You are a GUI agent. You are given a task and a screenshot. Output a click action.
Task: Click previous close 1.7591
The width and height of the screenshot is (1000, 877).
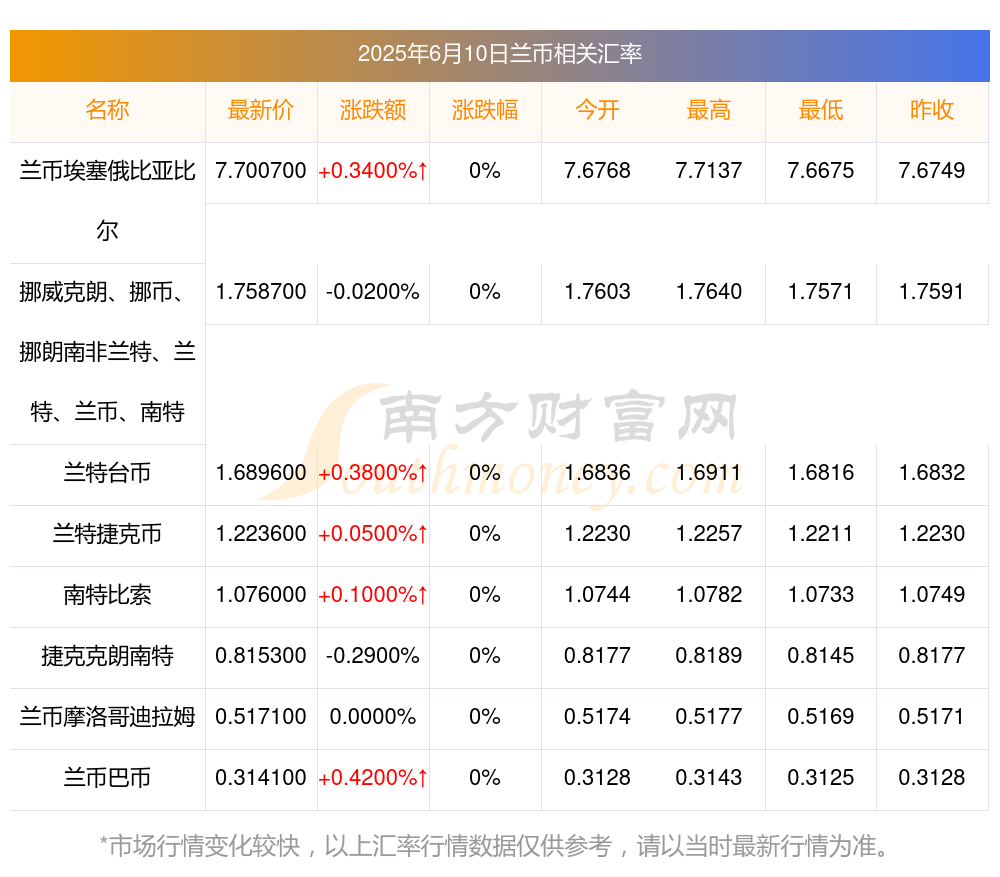point(932,292)
